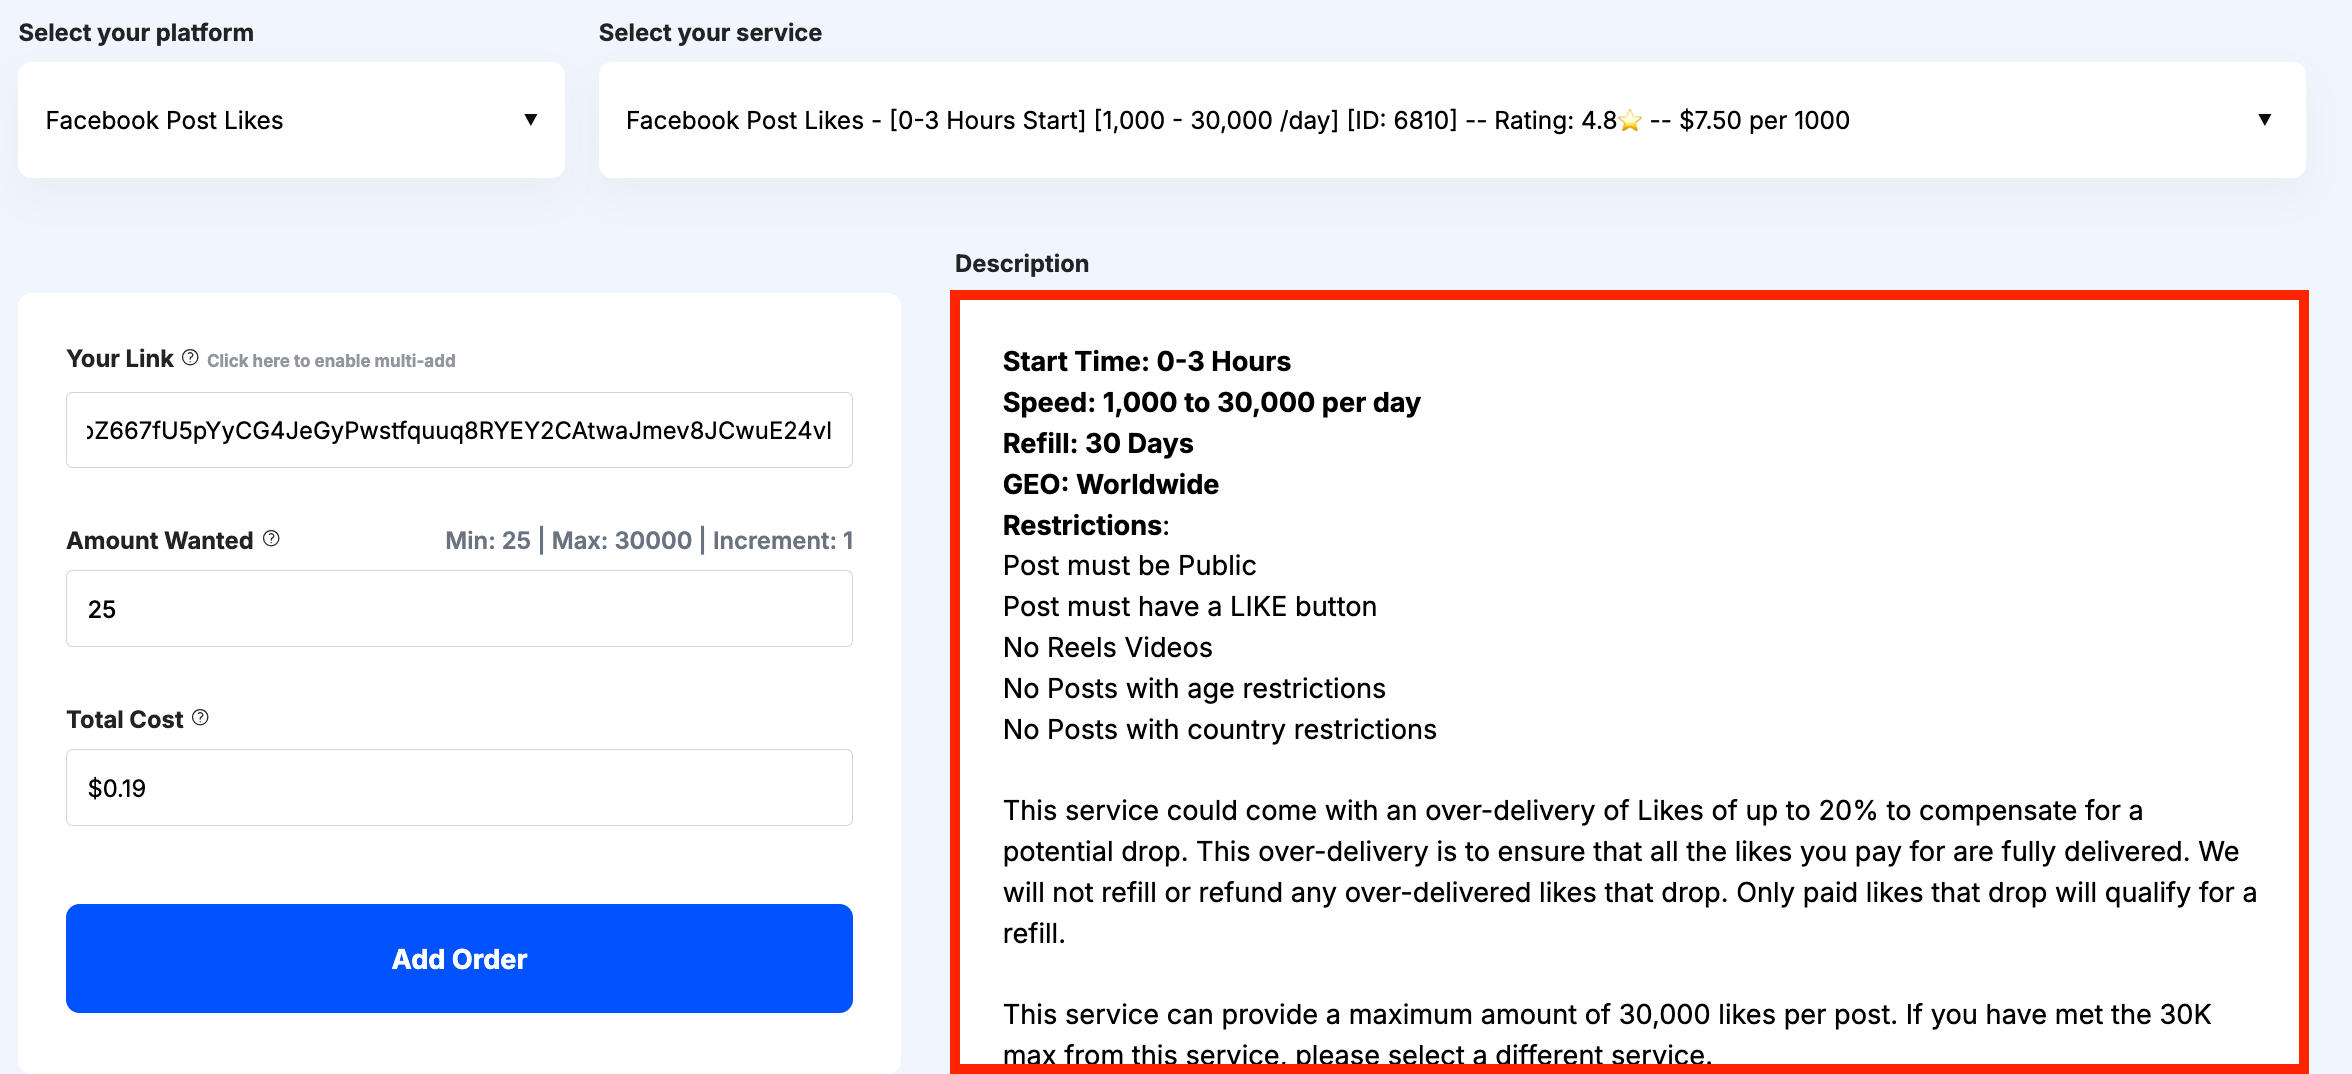
Task: Click into the Amount Wanted field showing 25
Action: [x=459, y=609]
